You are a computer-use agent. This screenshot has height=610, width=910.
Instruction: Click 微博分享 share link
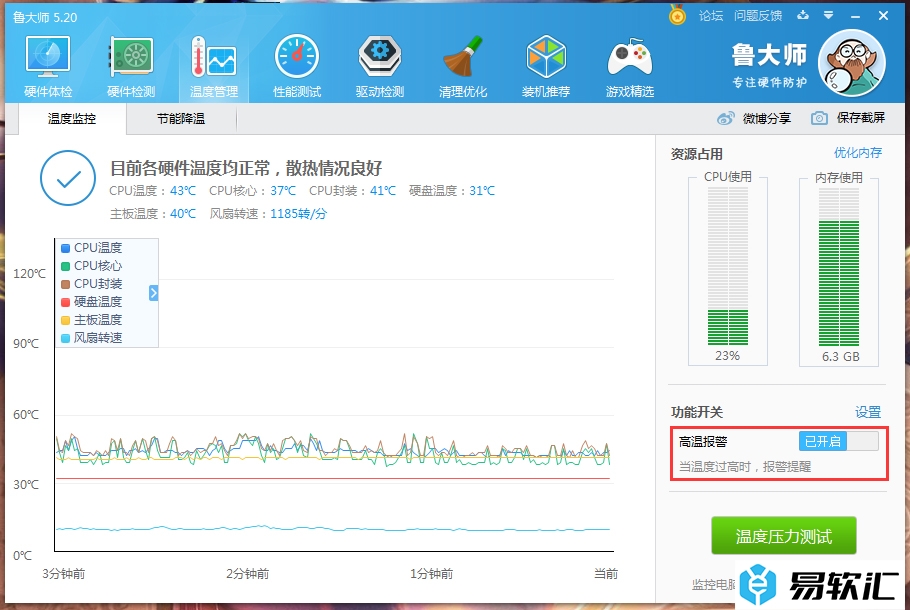point(767,118)
